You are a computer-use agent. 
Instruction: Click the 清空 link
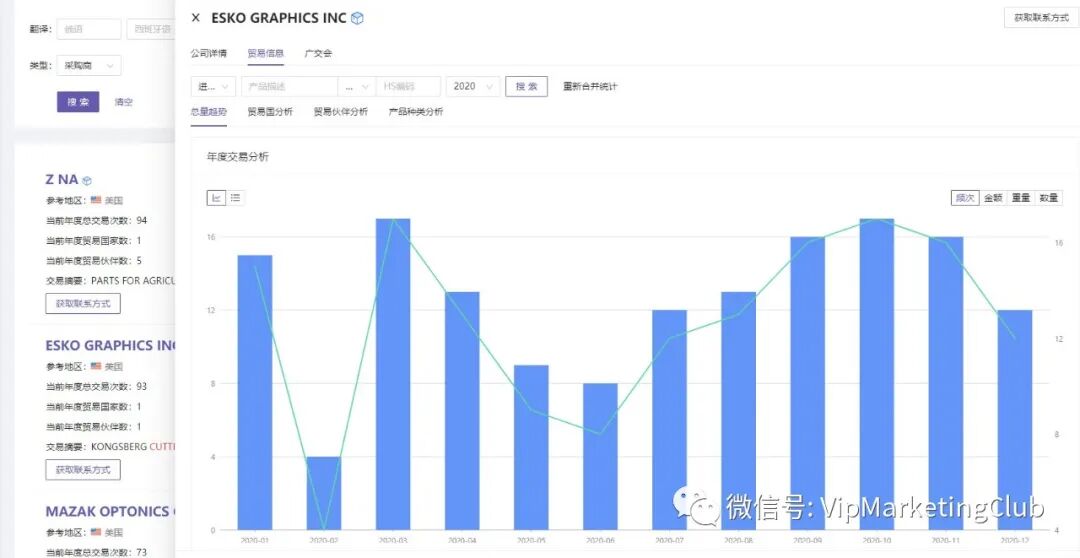point(124,102)
